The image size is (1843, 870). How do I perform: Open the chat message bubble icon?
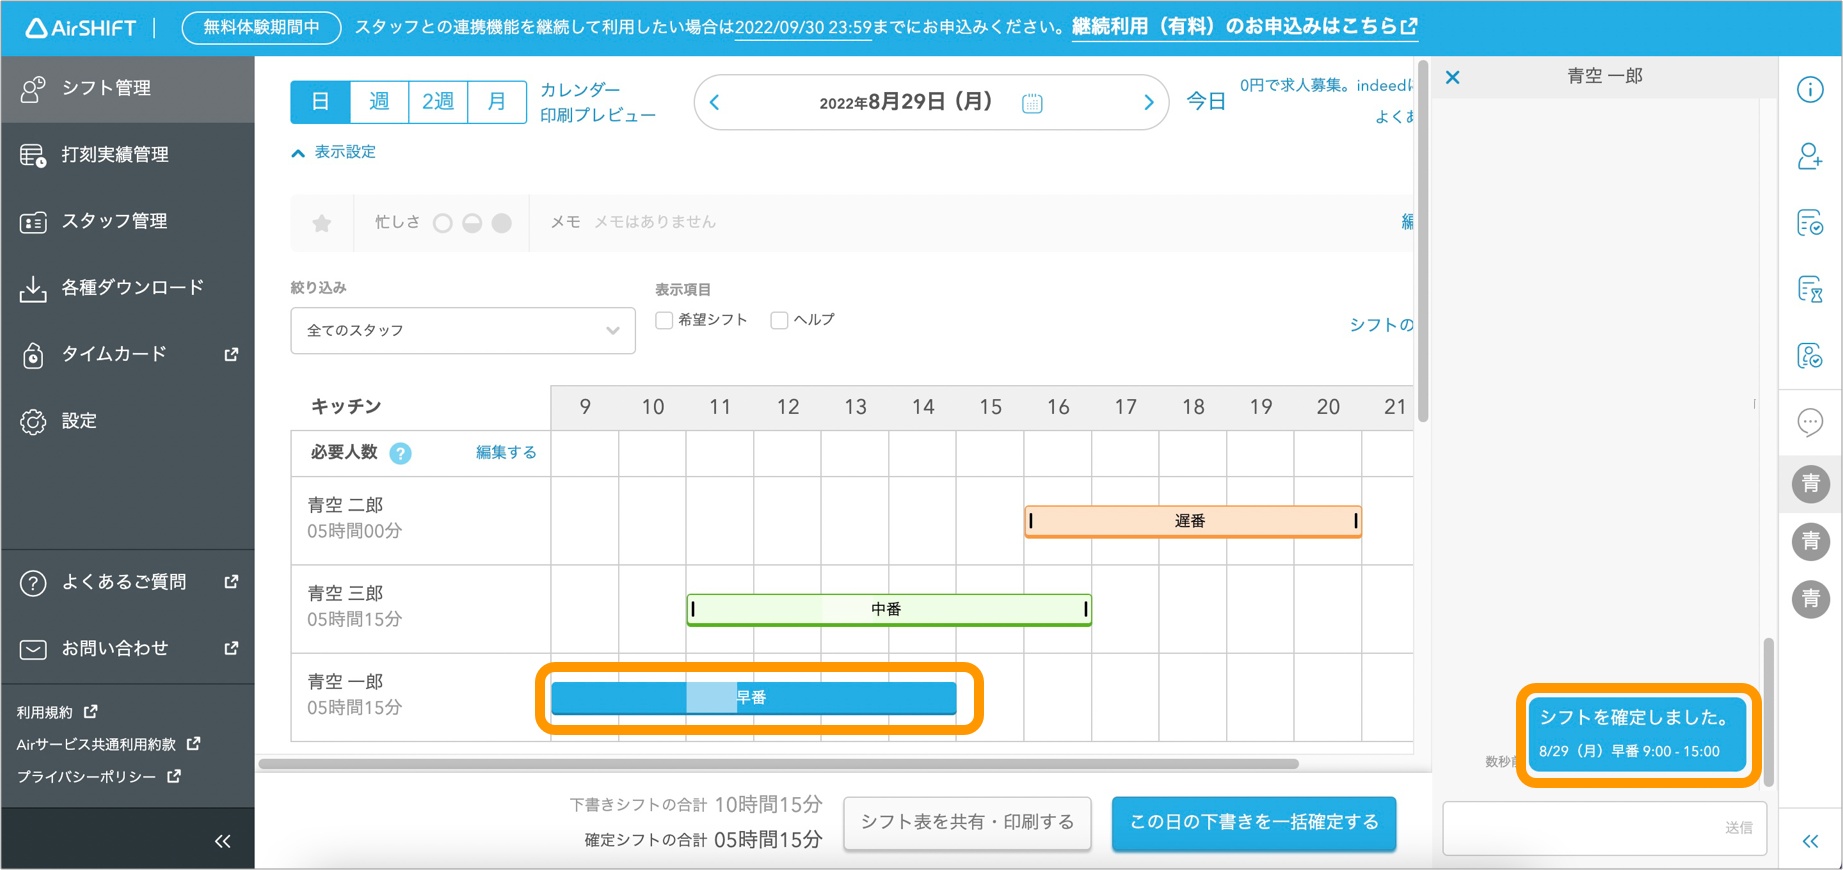tap(1810, 422)
